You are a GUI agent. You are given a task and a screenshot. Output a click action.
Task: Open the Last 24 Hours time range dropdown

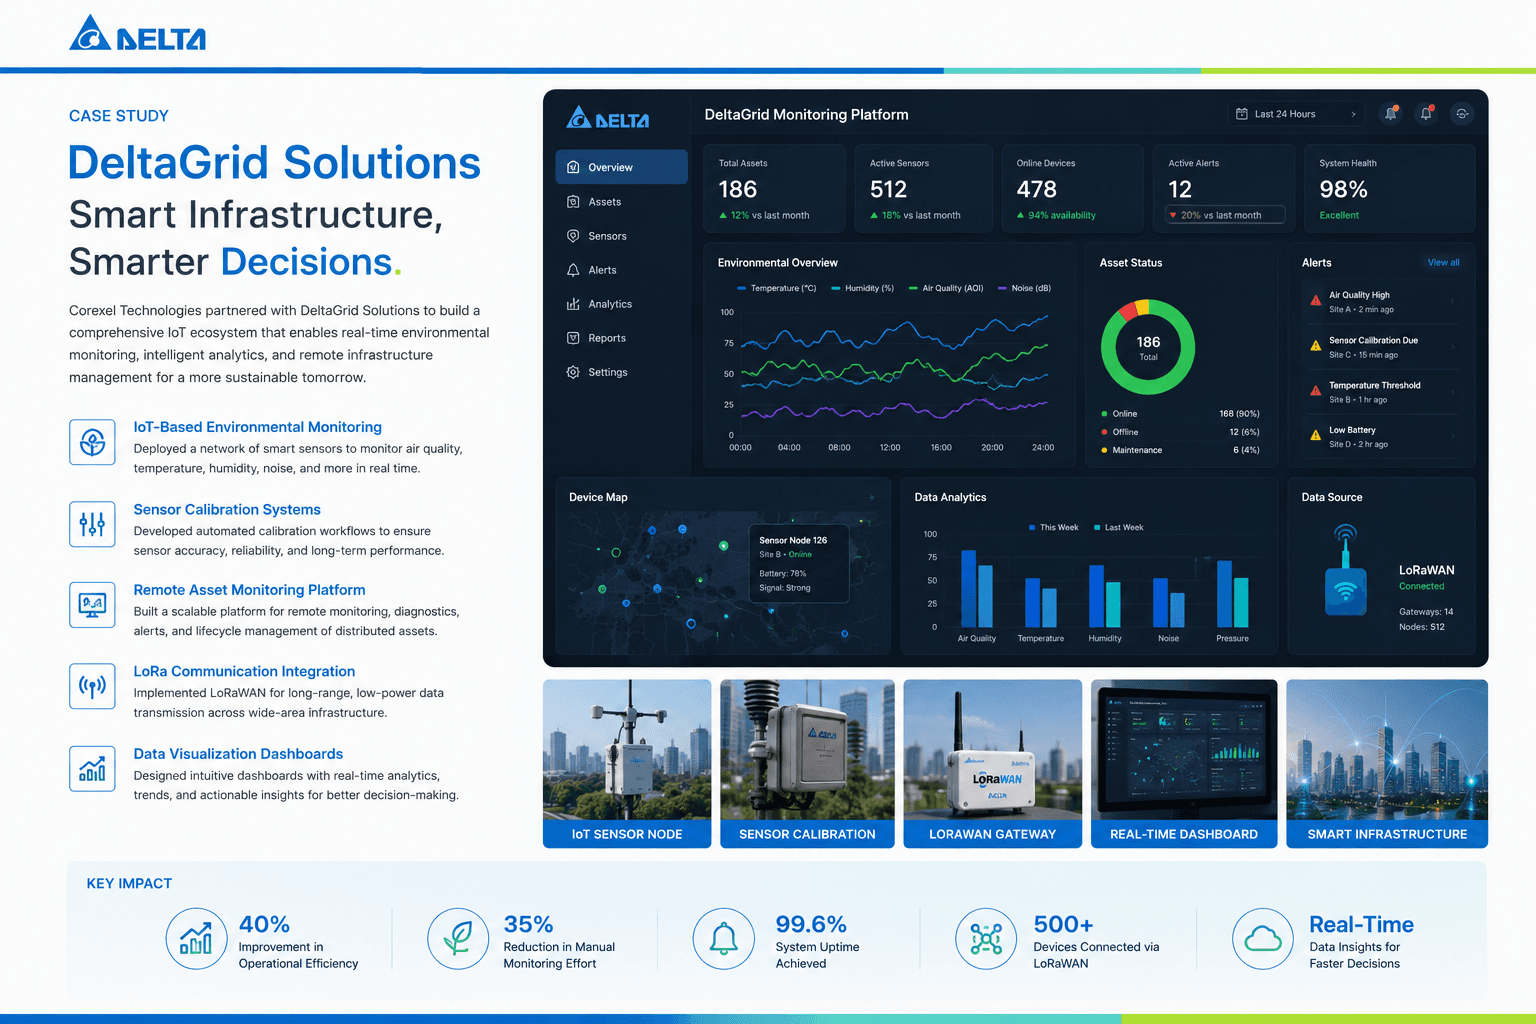click(1296, 114)
